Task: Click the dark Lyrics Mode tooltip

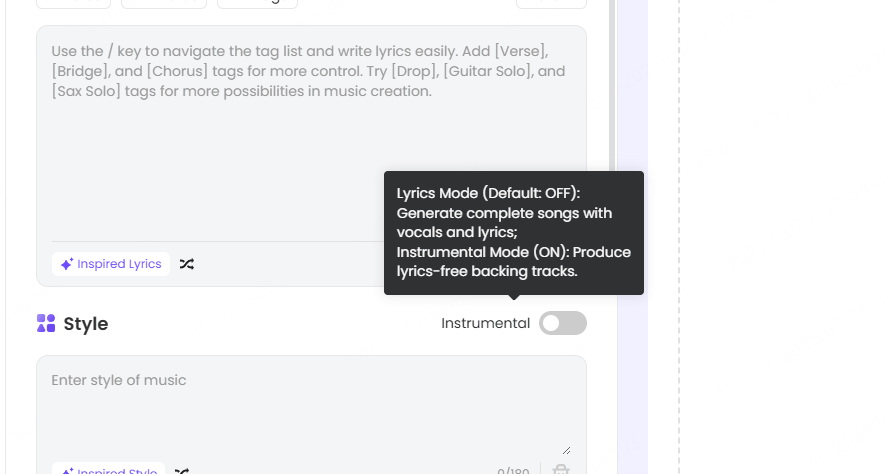Action: (x=513, y=232)
